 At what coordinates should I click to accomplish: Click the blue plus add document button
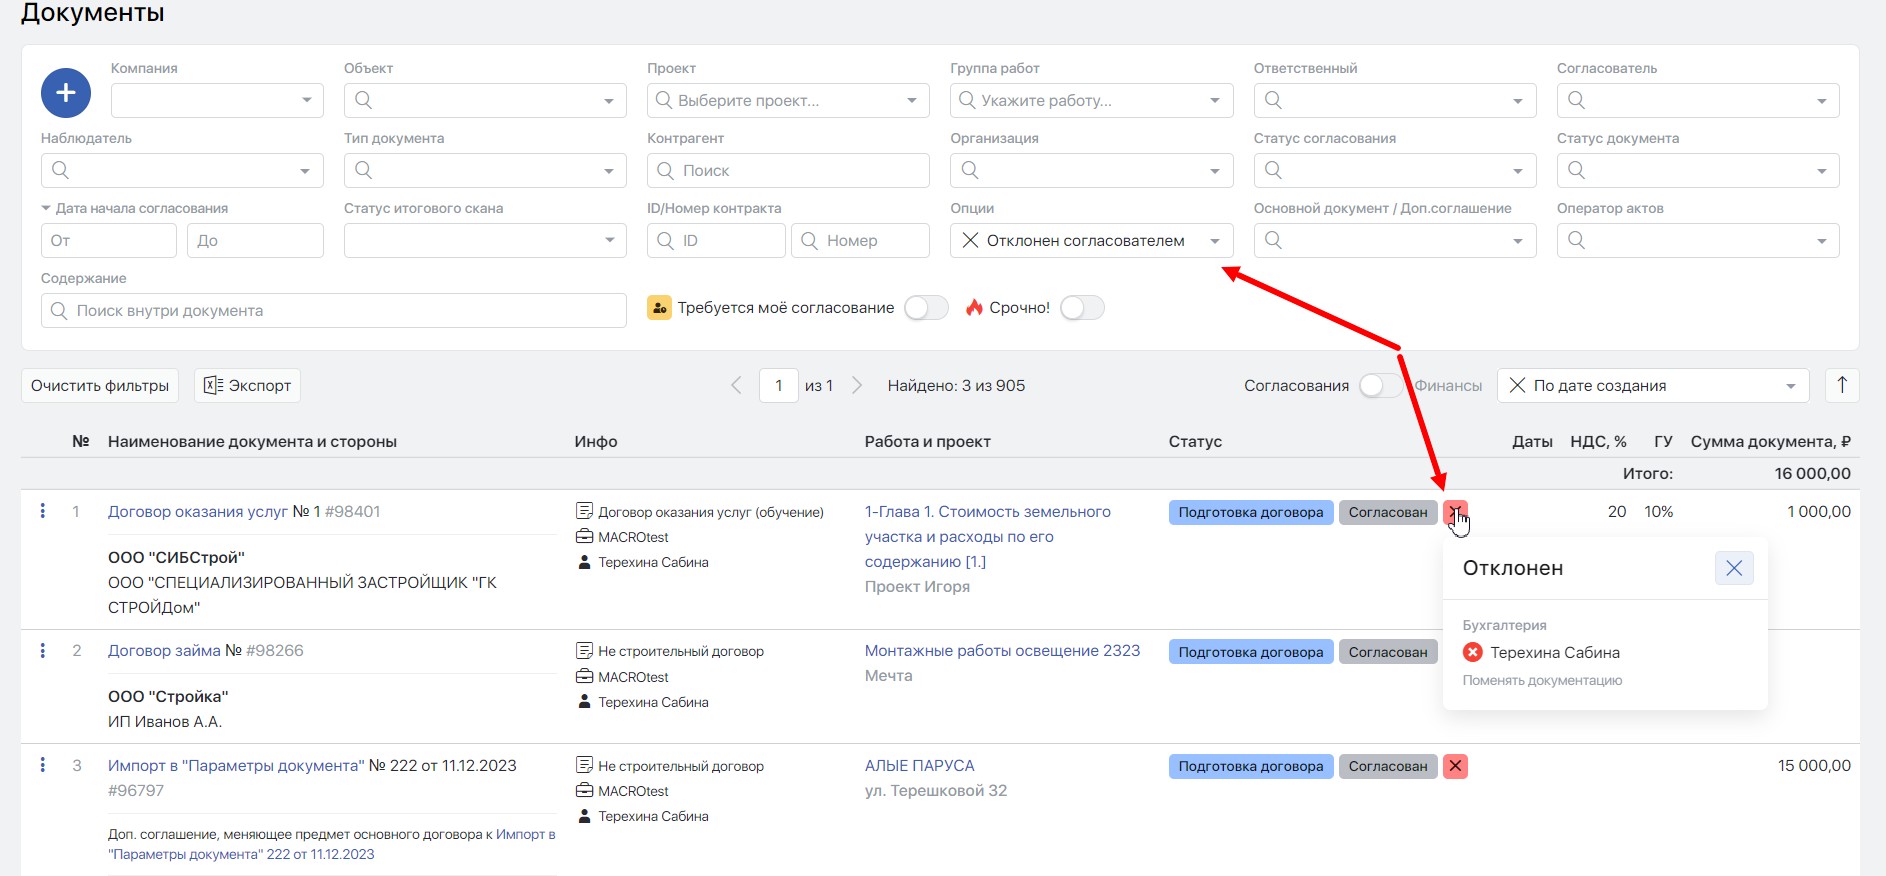click(x=66, y=93)
